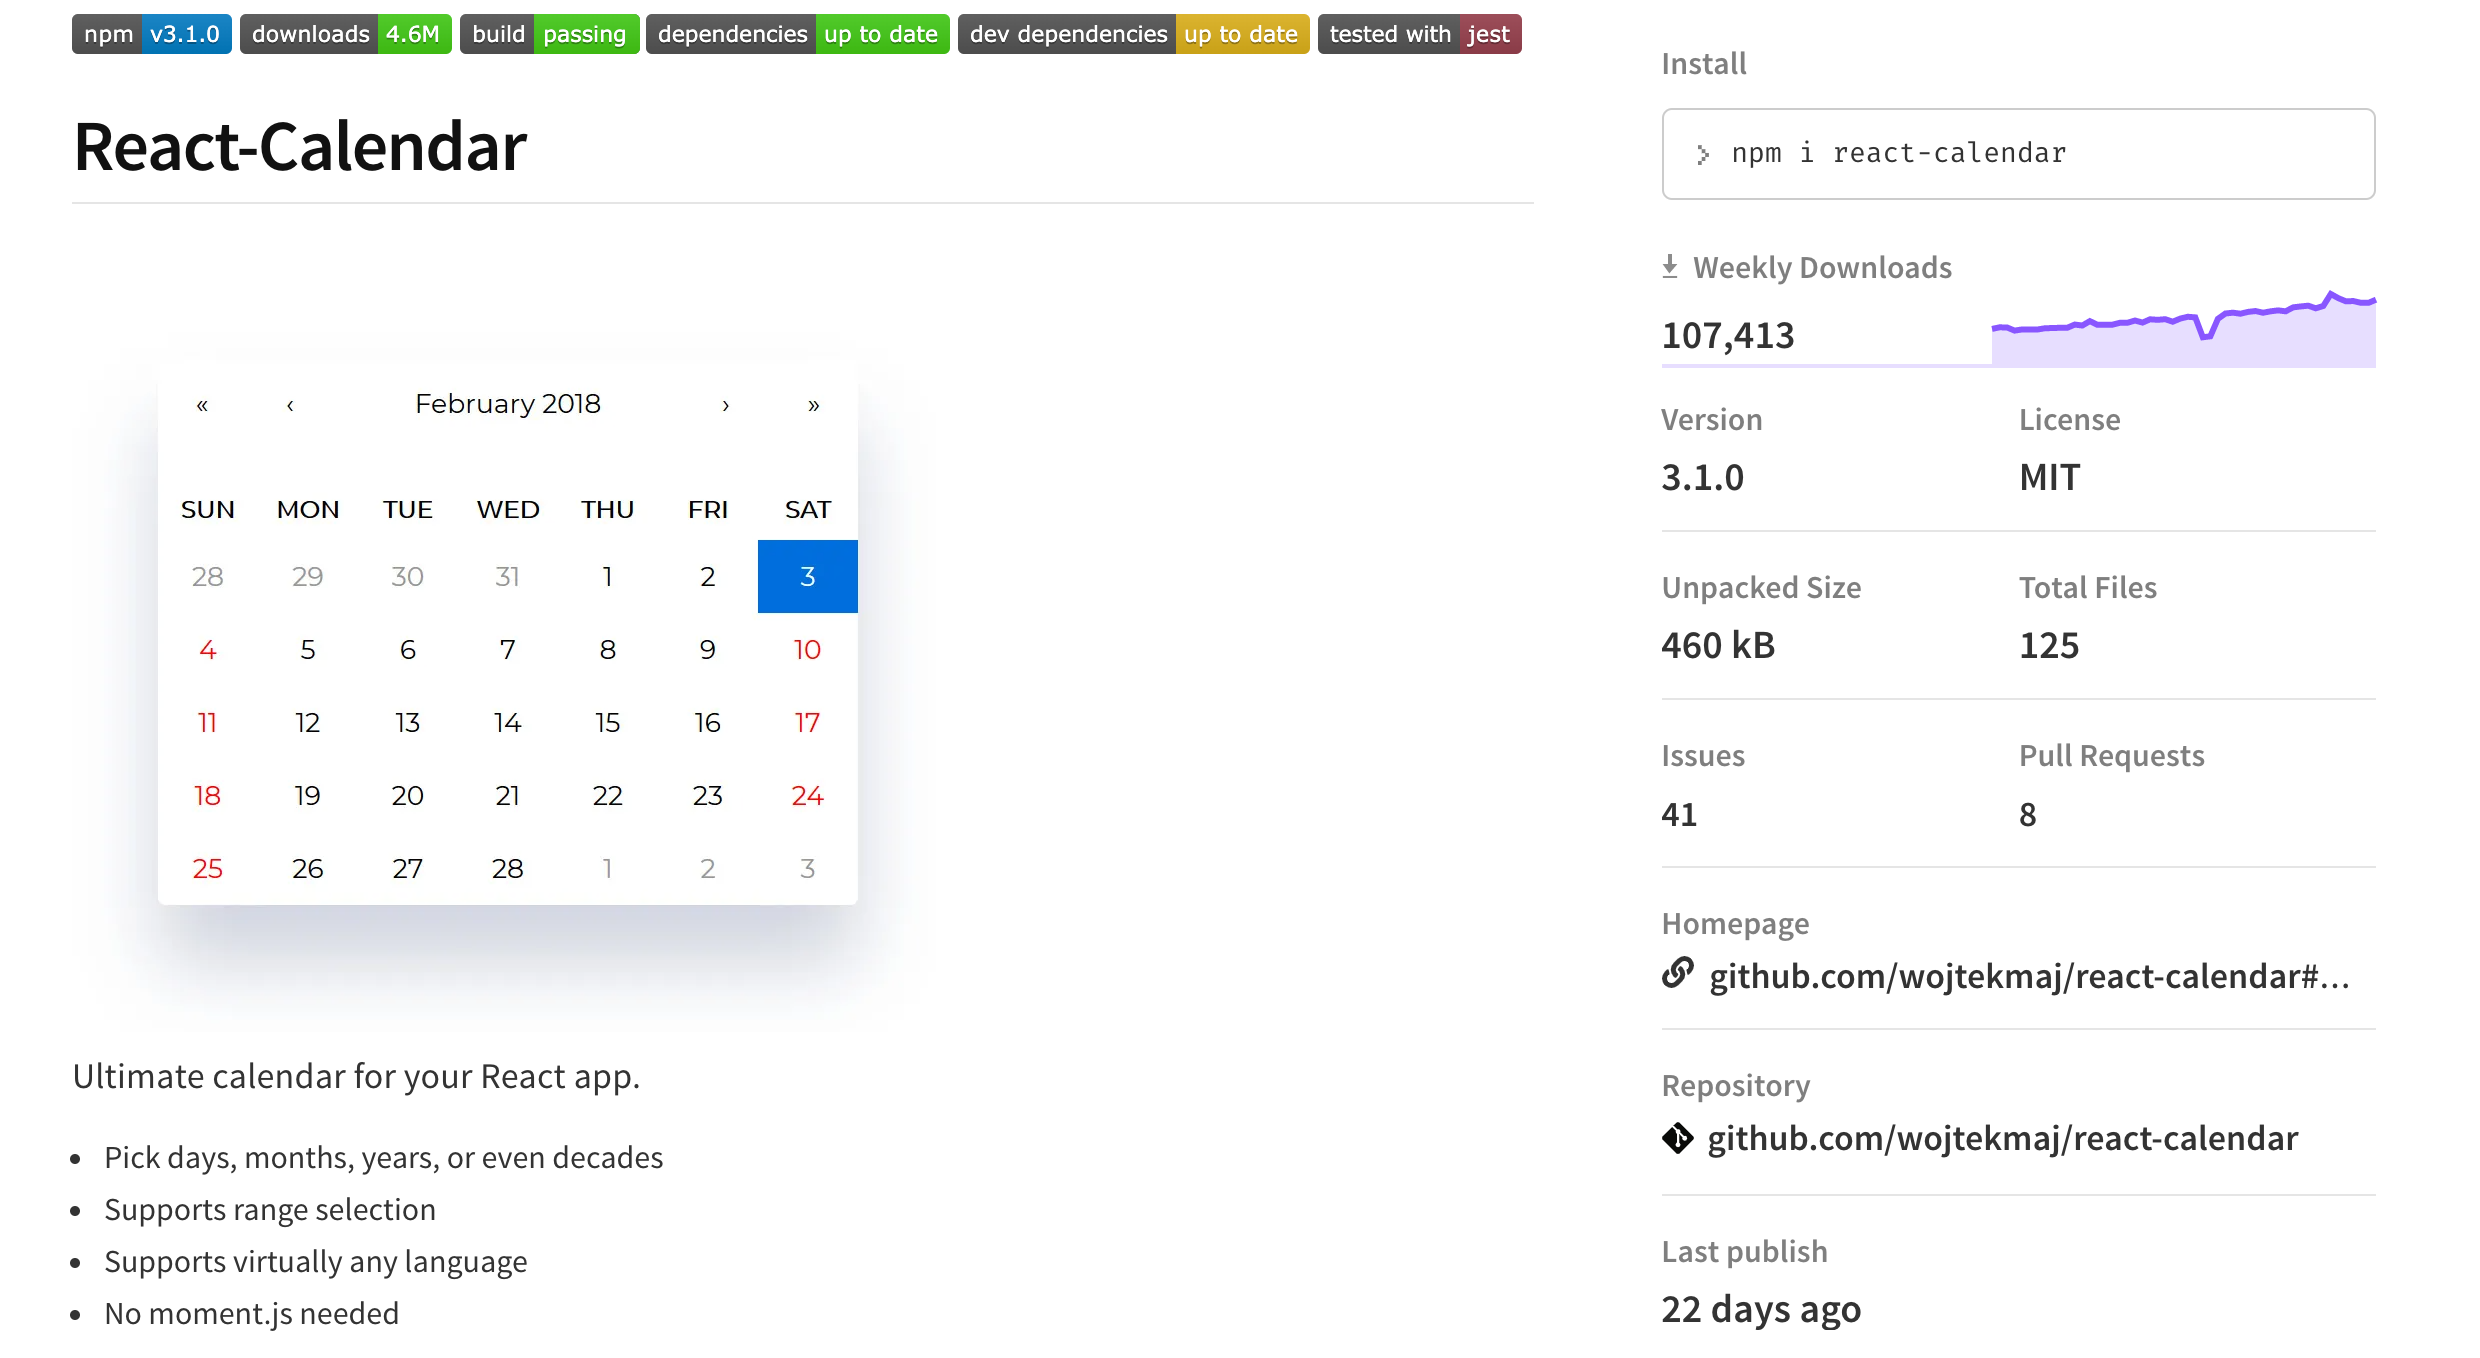Select Saturday February 10

[x=808, y=649]
